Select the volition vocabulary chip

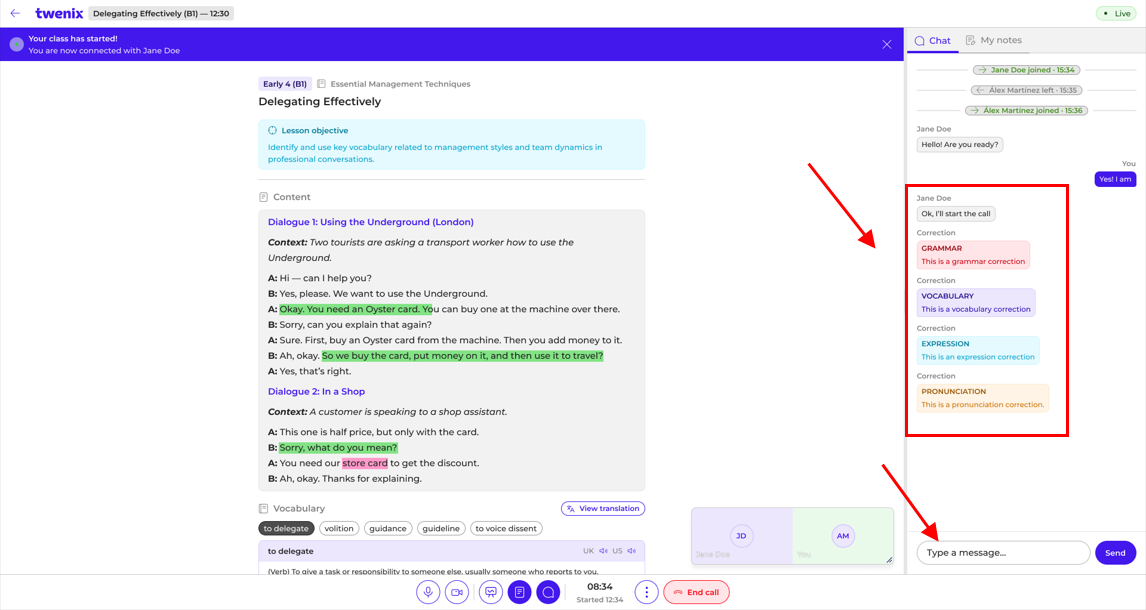339,528
